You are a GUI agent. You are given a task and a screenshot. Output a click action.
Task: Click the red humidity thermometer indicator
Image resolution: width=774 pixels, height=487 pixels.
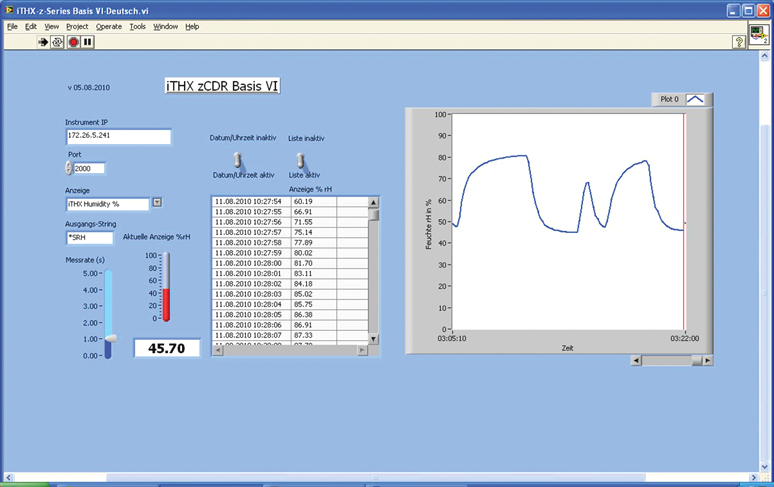point(166,287)
